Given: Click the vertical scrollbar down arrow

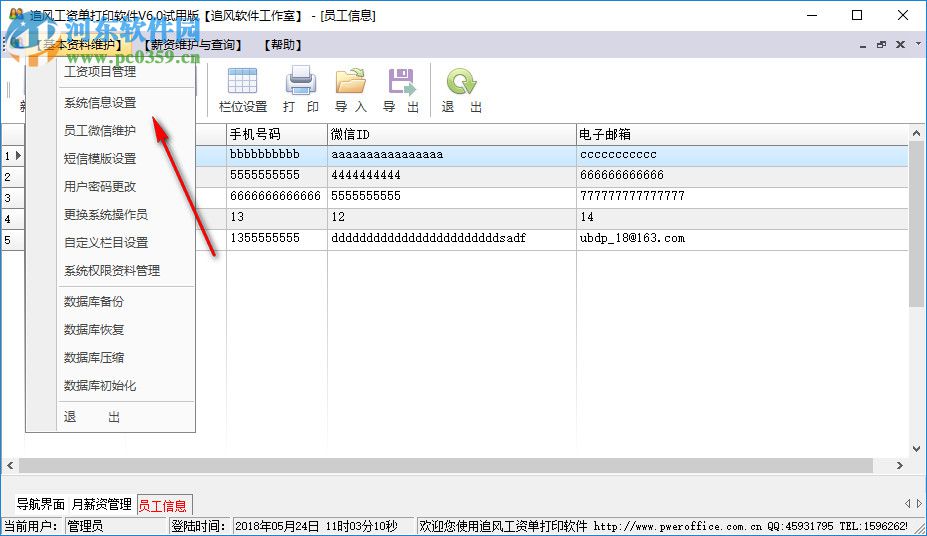Looking at the screenshot, I should 916,449.
